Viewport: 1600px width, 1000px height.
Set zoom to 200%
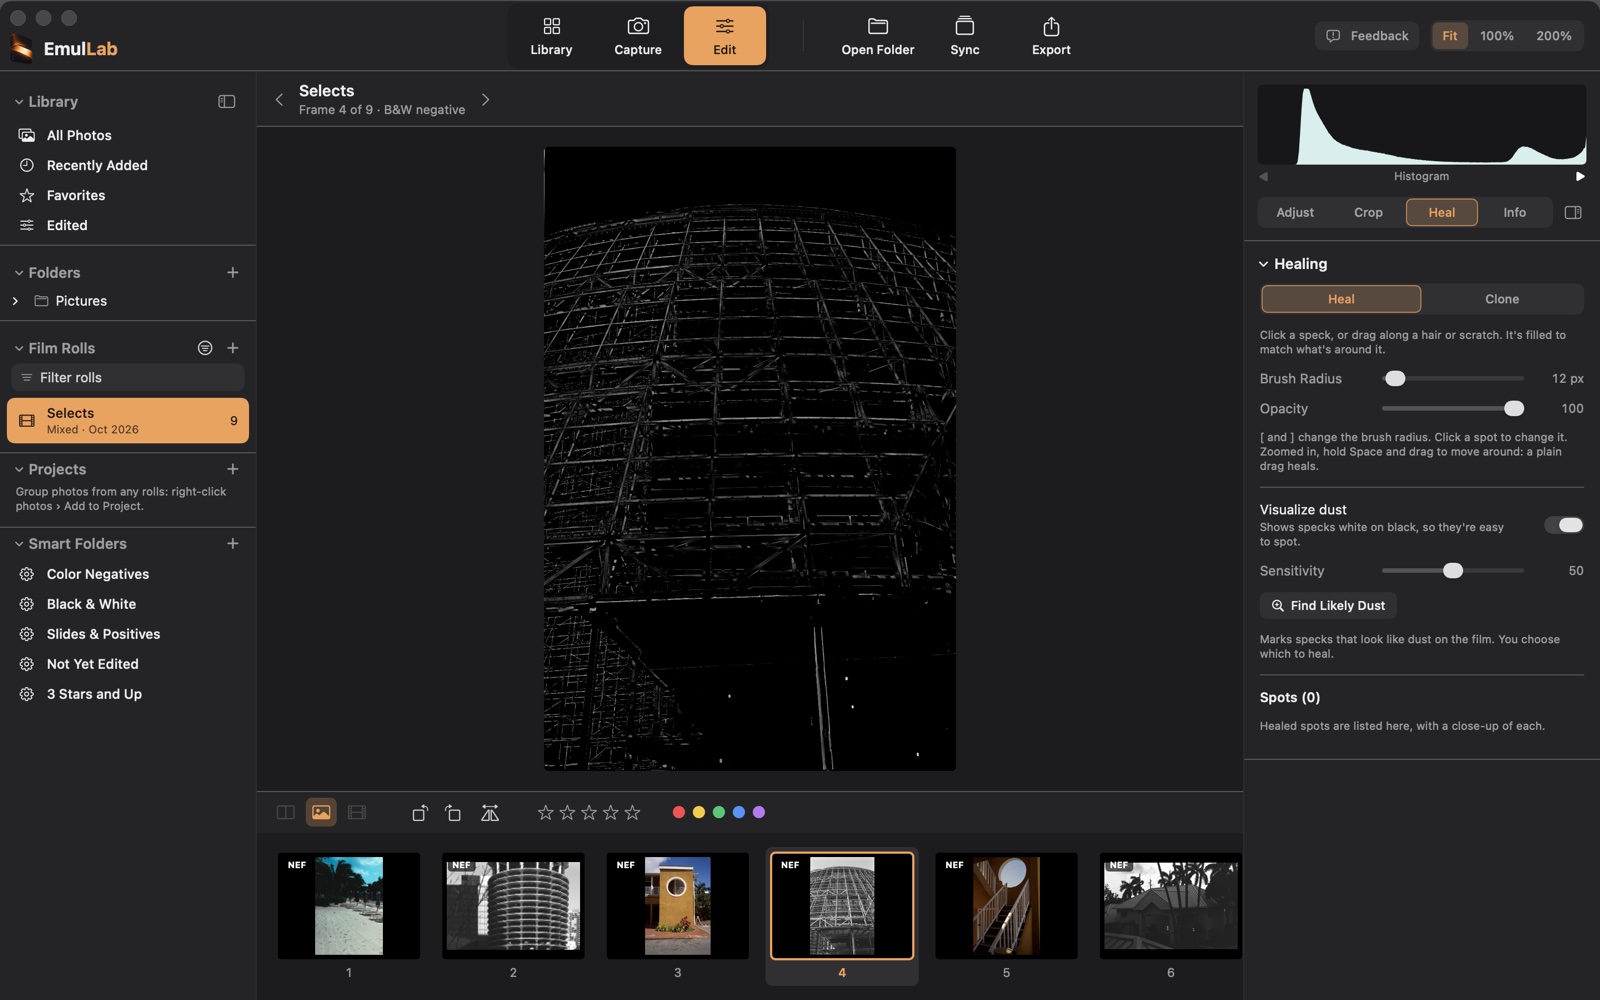1553,36
